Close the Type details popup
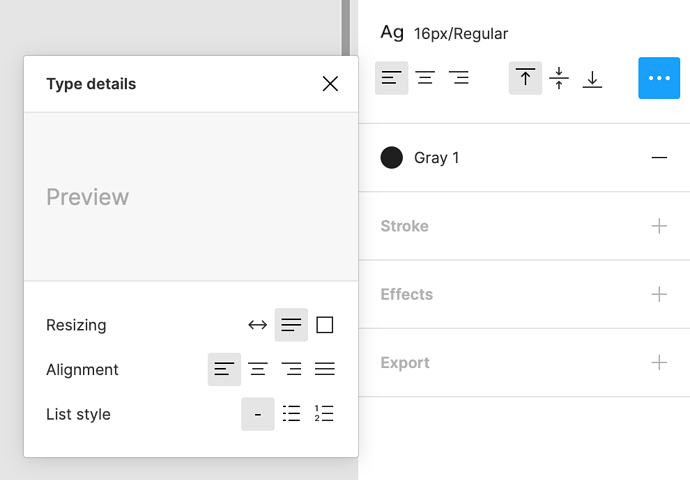This screenshot has width=690, height=480. 330,84
